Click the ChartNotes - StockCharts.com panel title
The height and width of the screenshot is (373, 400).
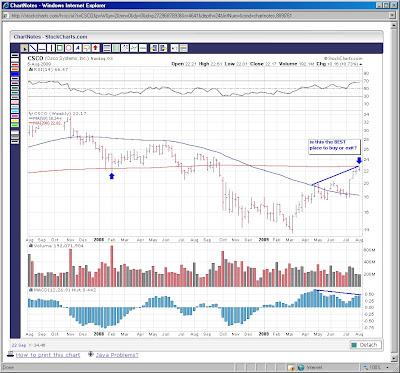(50, 37)
